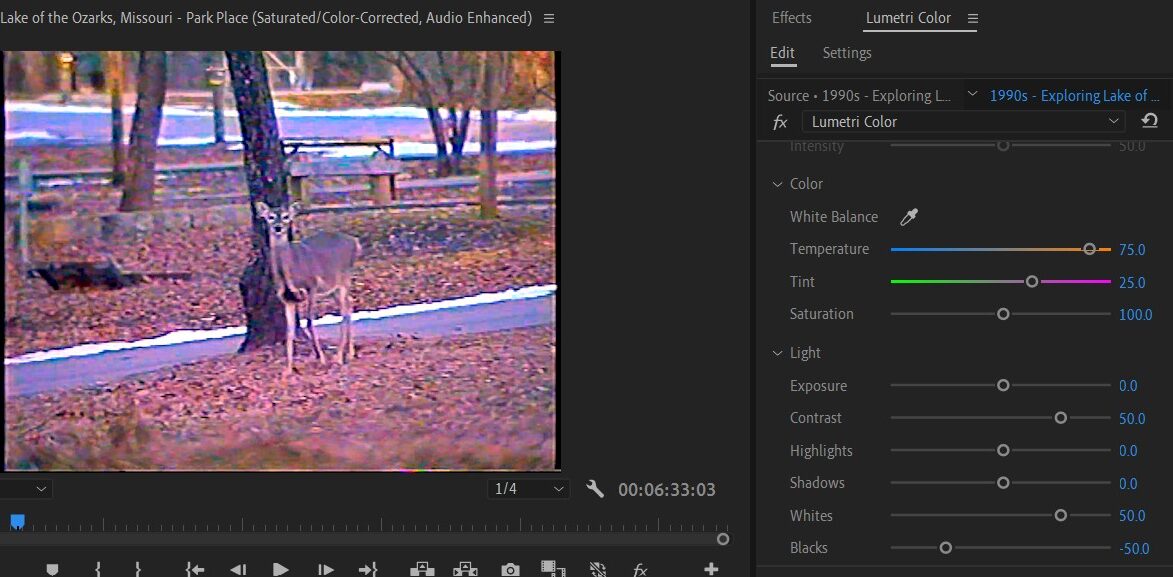Open the Source clip dropdown arrow
The image size is (1173, 577).
pyautogui.click(x=973, y=94)
